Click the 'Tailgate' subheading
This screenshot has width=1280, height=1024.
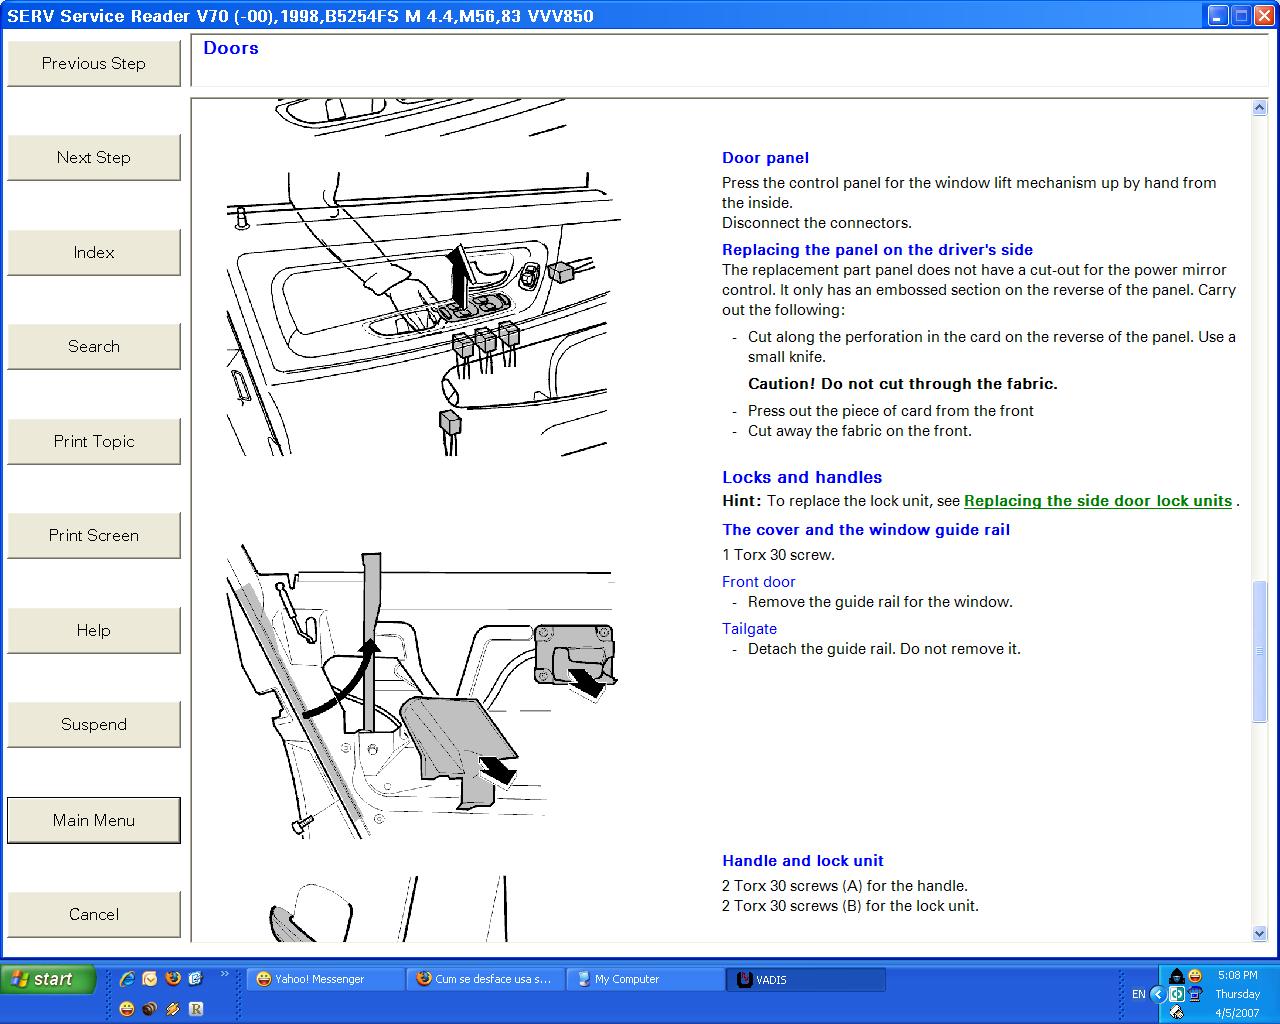[750, 629]
